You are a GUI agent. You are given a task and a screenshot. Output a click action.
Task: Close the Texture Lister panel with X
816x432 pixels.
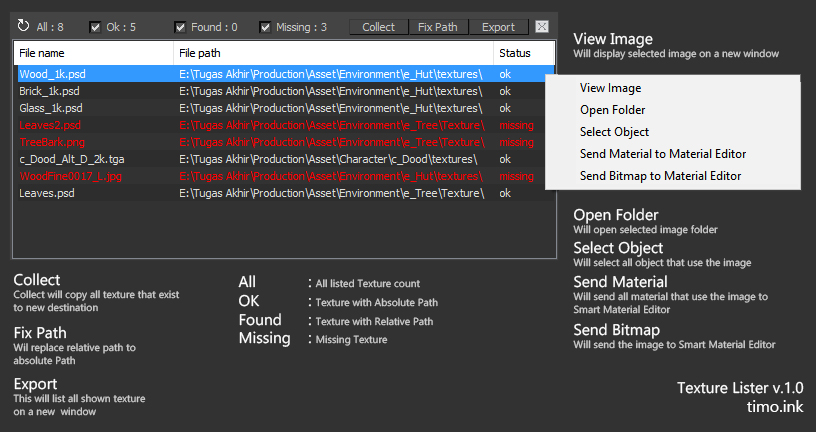point(541,27)
